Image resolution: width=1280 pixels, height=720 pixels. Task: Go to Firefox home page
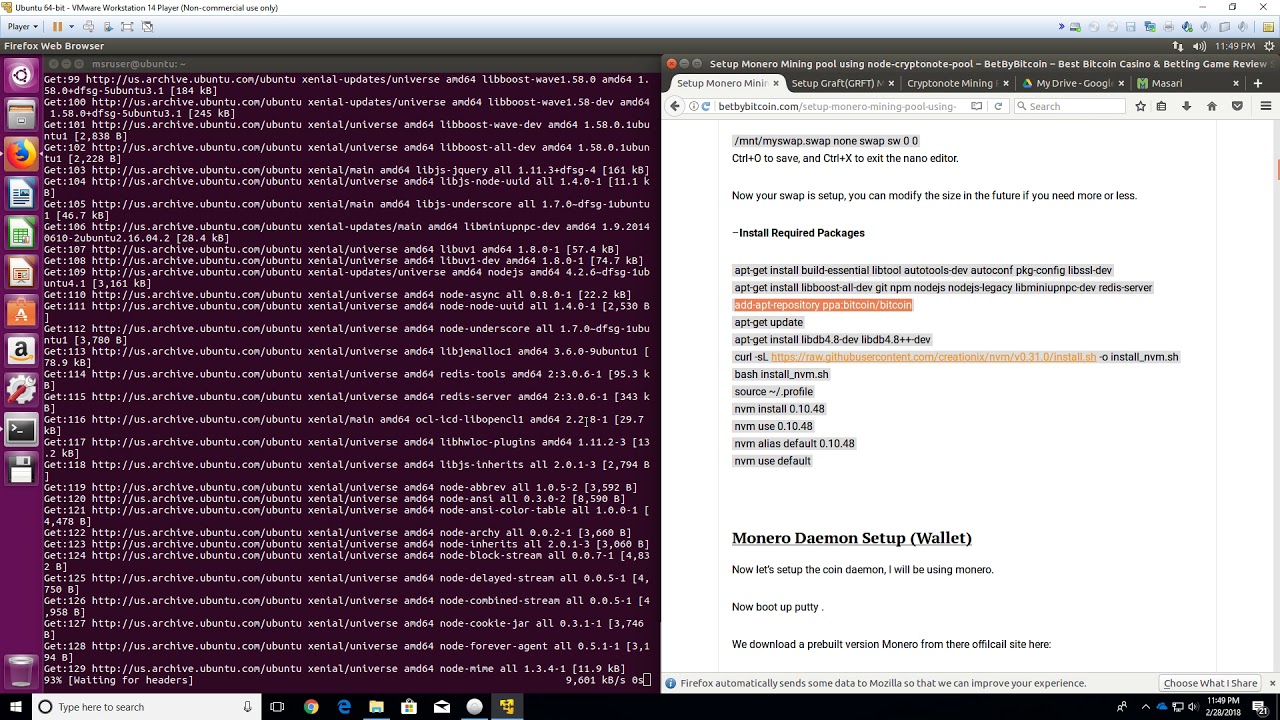(1212, 106)
